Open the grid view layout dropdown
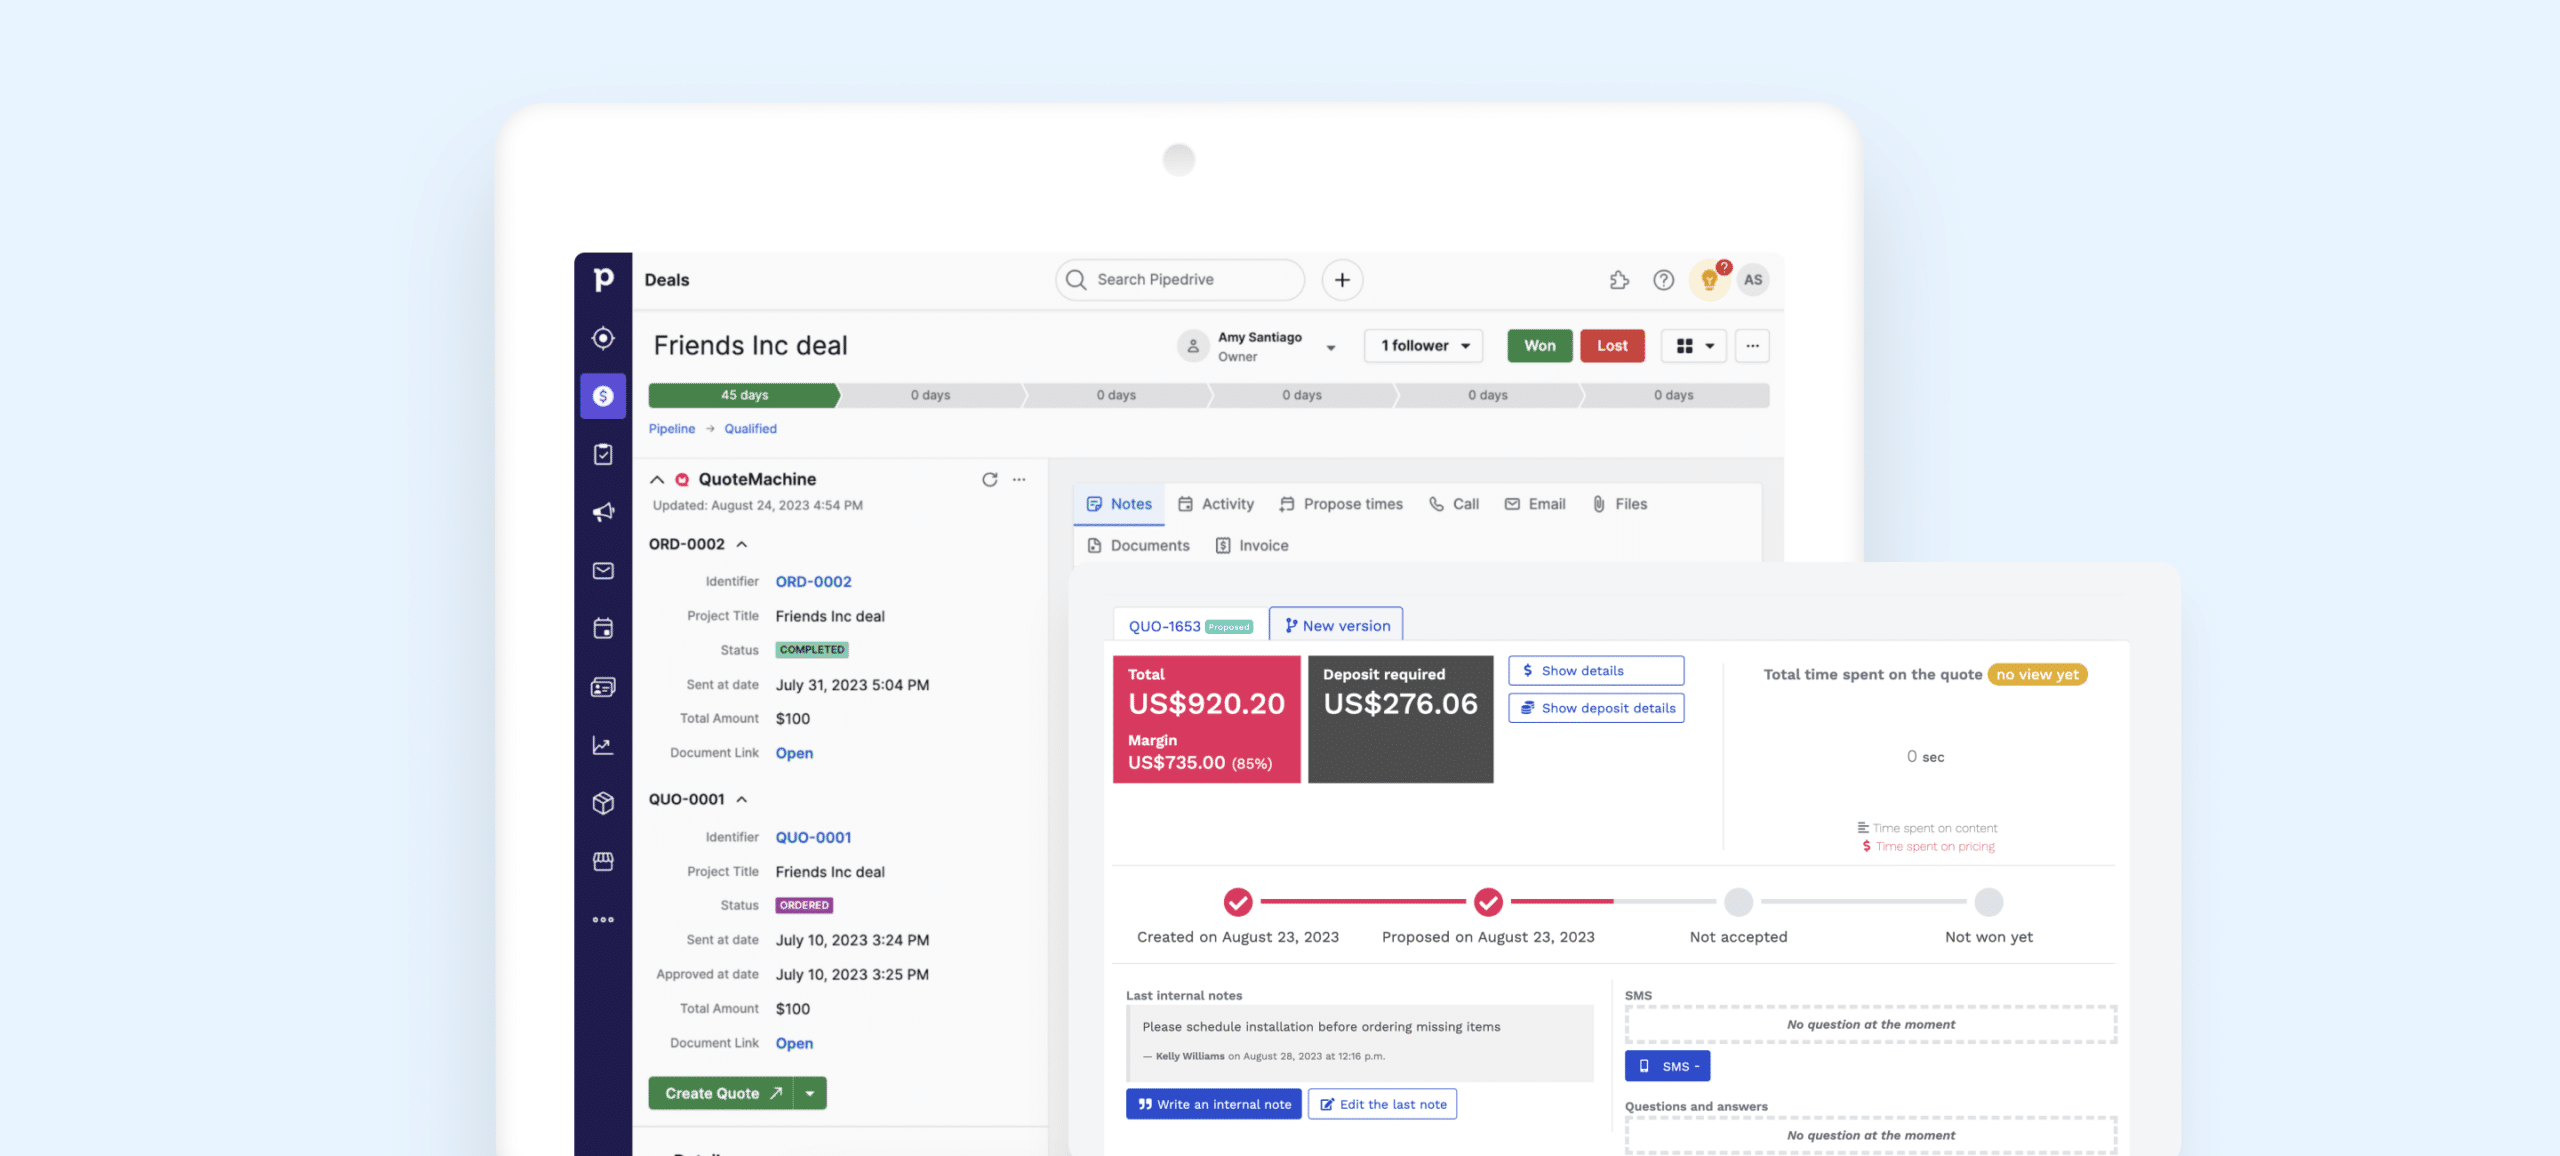 click(x=1694, y=346)
